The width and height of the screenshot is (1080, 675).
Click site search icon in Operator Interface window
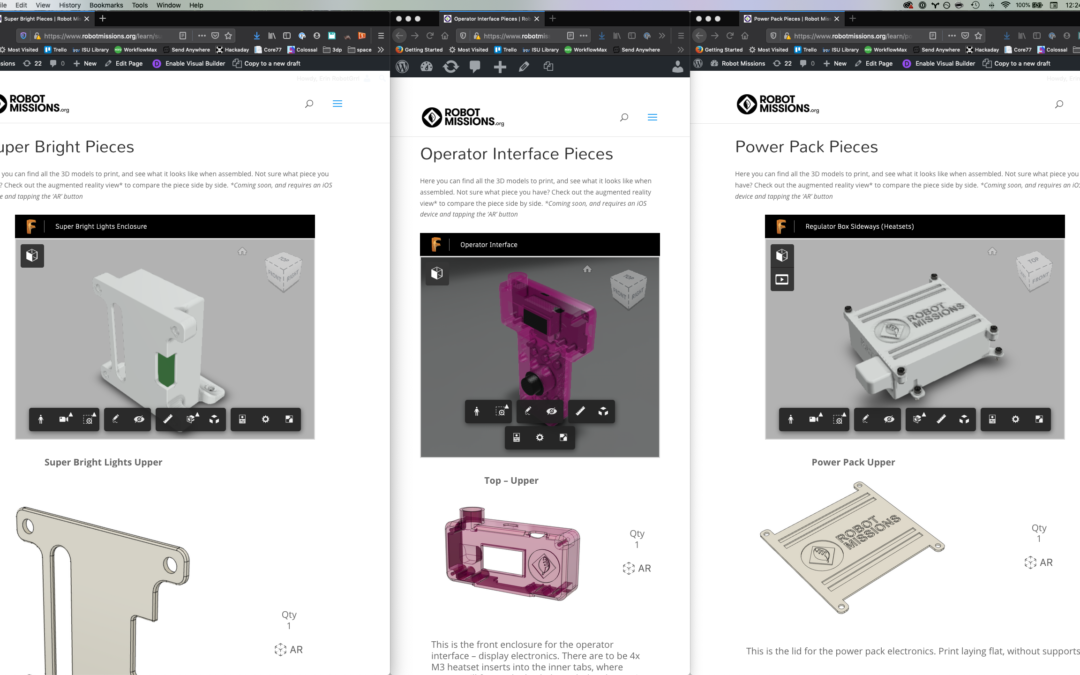point(624,117)
